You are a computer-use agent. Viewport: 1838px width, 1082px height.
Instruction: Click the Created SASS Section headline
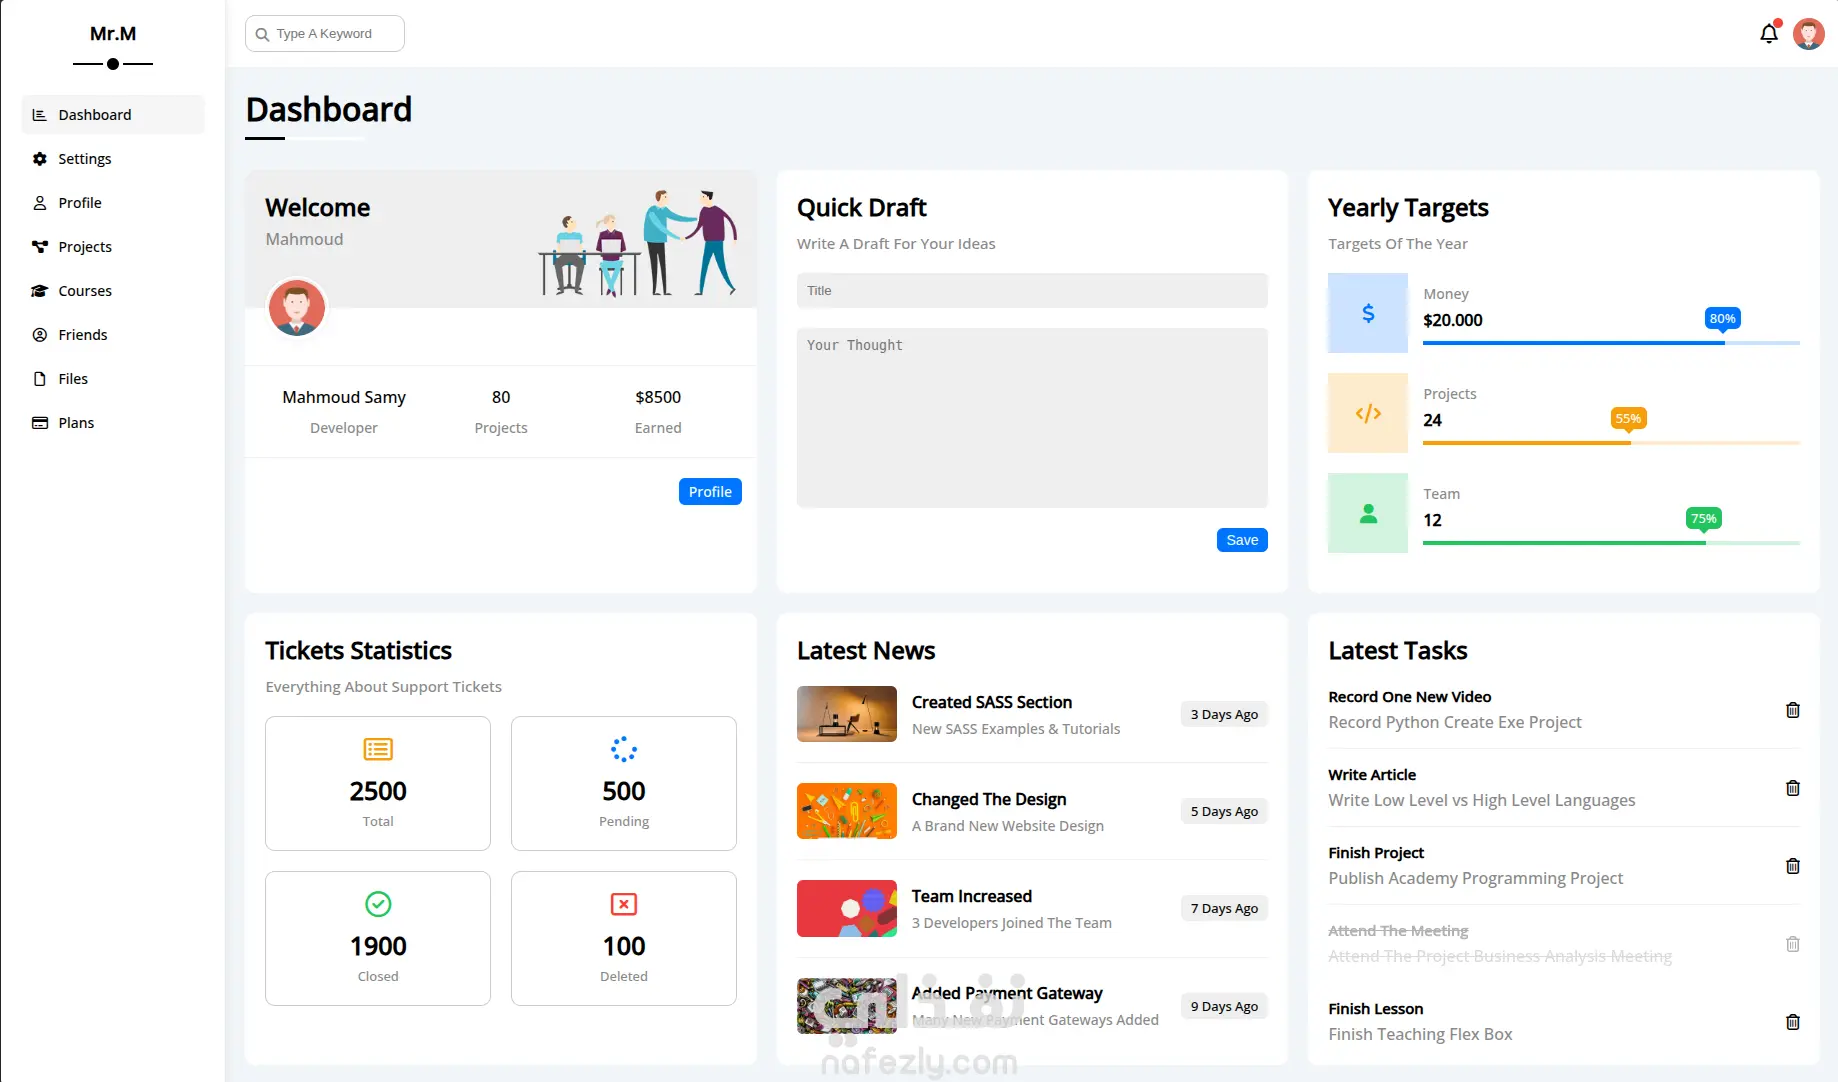(992, 702)
